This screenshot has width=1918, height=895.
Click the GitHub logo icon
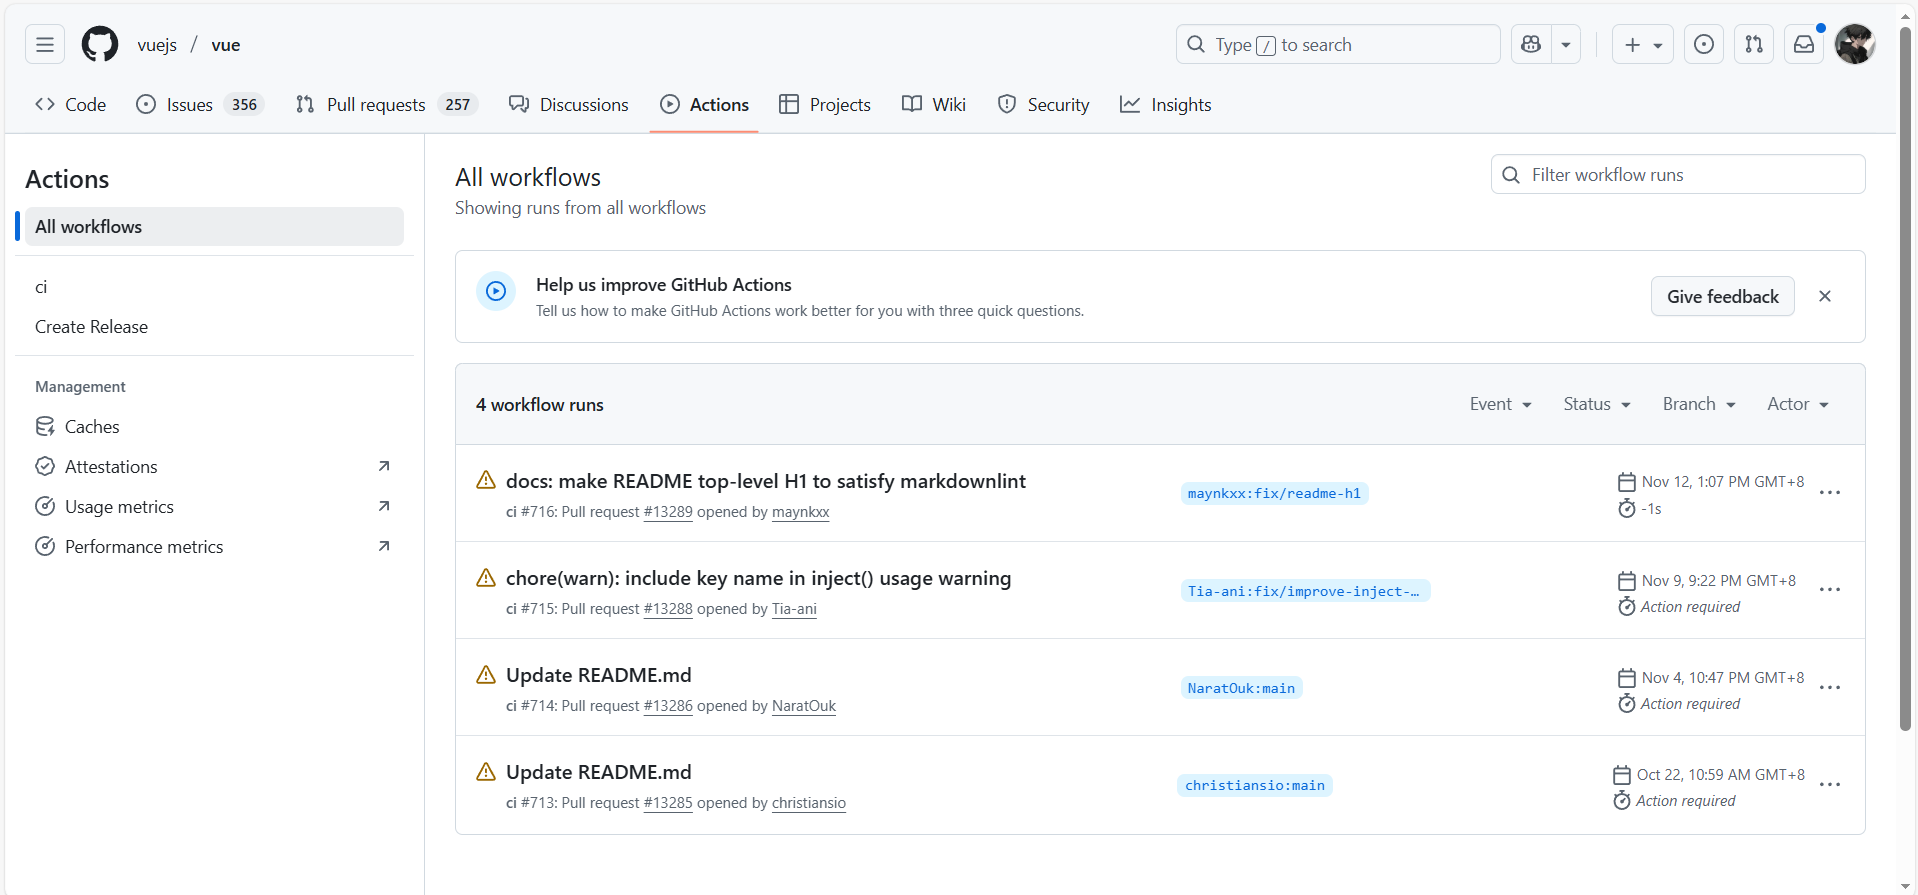click(100, 45)
